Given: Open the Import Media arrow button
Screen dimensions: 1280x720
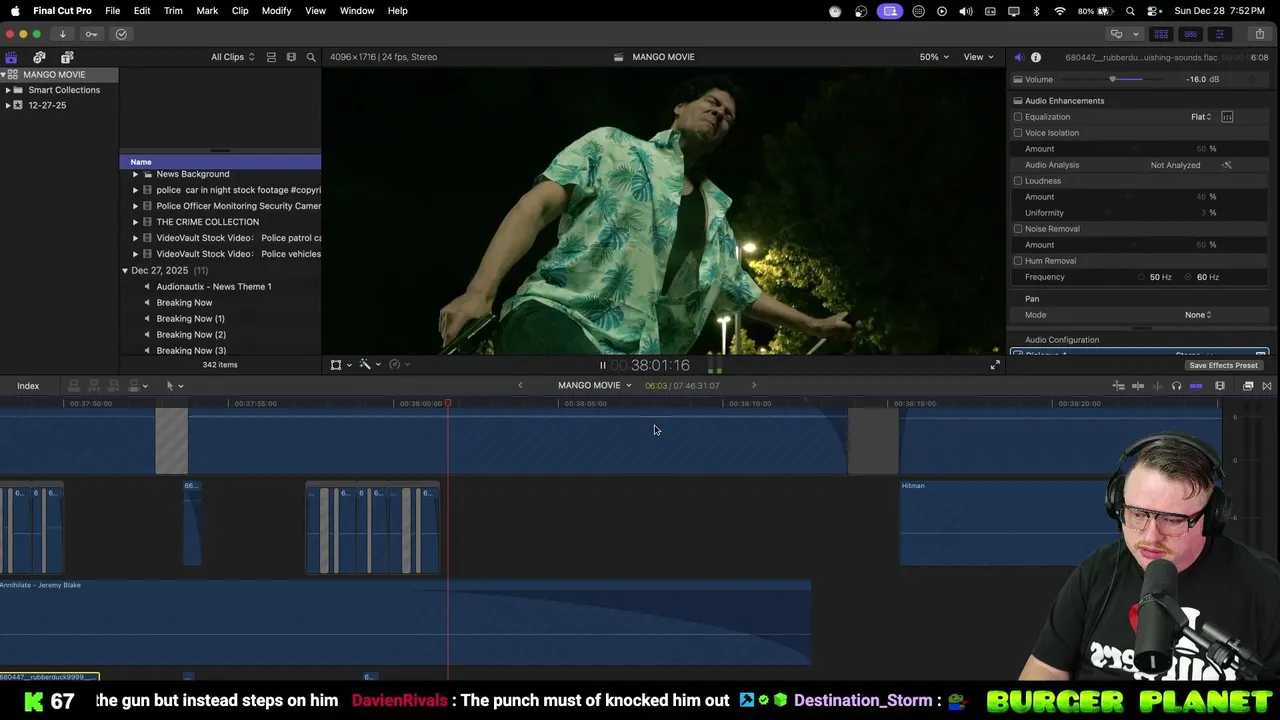Looking at the screenshot, I should (x=62, y=34).
